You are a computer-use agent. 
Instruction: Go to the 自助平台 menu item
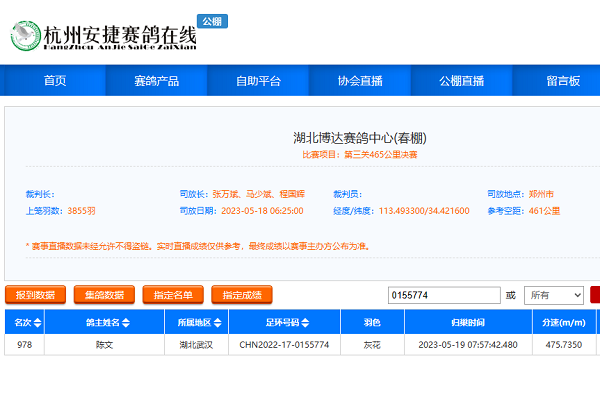[x=258, y=80]
